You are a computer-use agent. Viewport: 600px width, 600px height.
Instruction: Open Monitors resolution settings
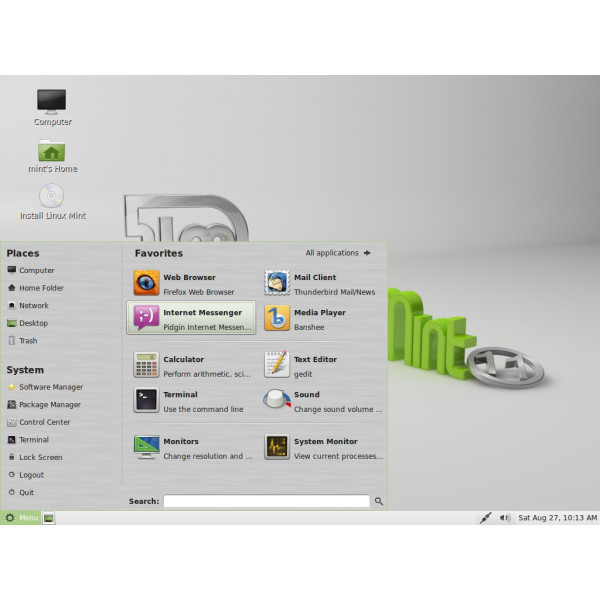point(190,447)
